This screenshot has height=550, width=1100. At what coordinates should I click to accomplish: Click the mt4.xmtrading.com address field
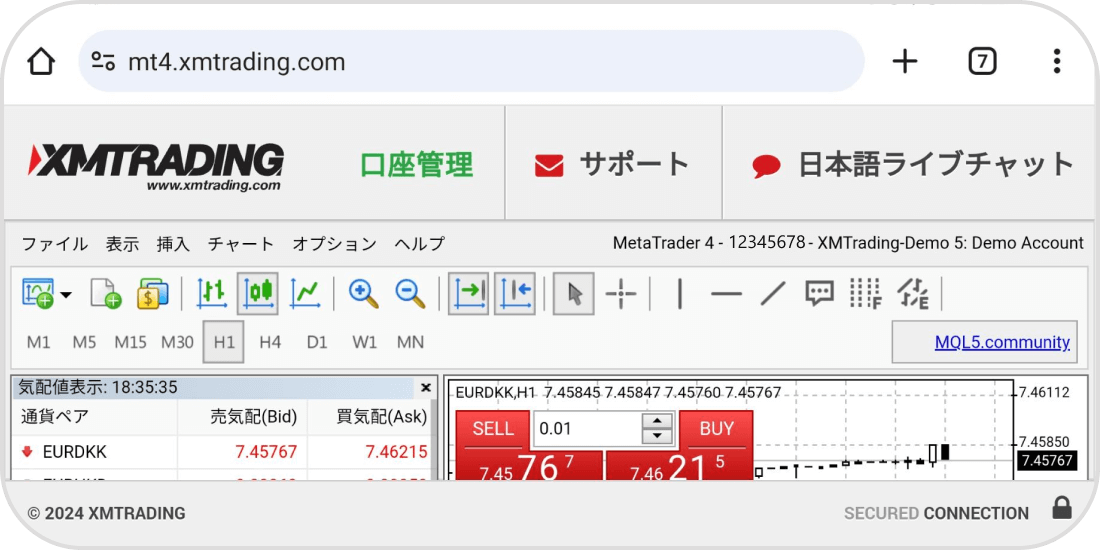471,62
